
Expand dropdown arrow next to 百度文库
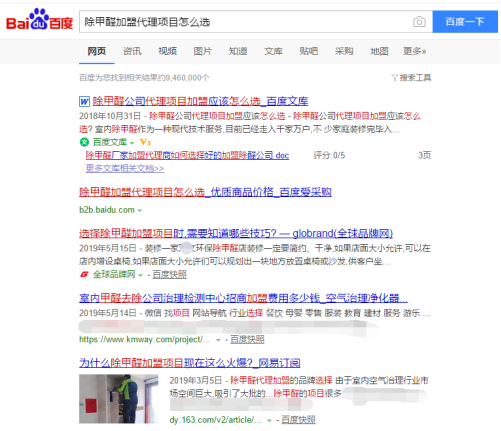pos(132,143)
